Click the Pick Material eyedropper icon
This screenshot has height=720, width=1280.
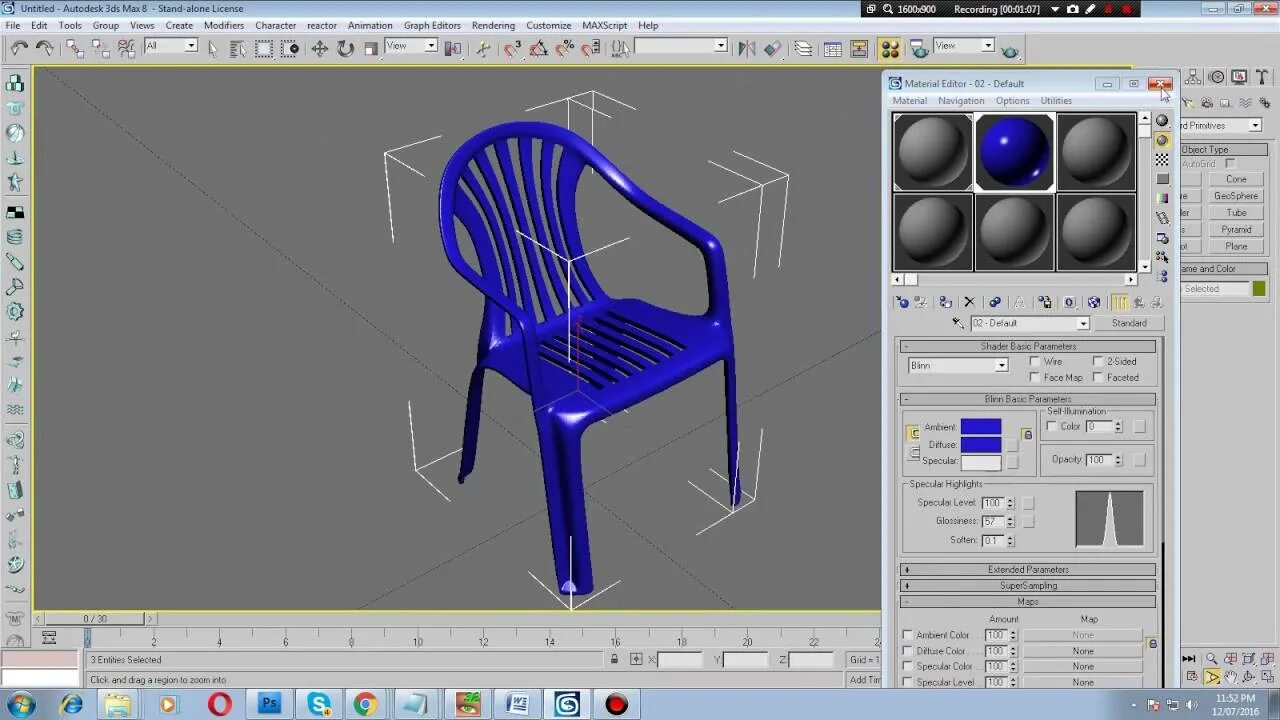[958, 323]
